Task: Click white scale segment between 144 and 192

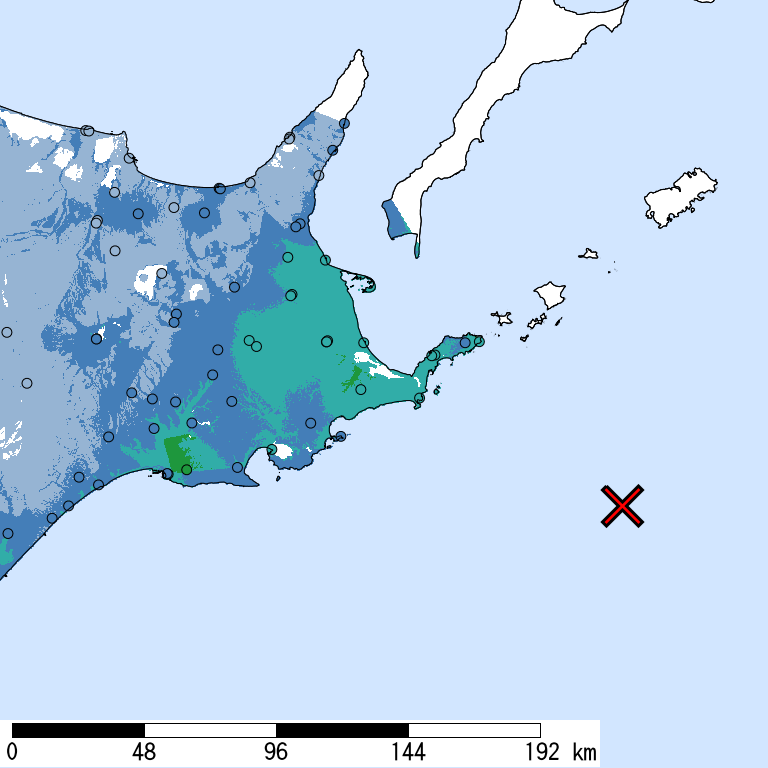Action: [x=475, y=730]
